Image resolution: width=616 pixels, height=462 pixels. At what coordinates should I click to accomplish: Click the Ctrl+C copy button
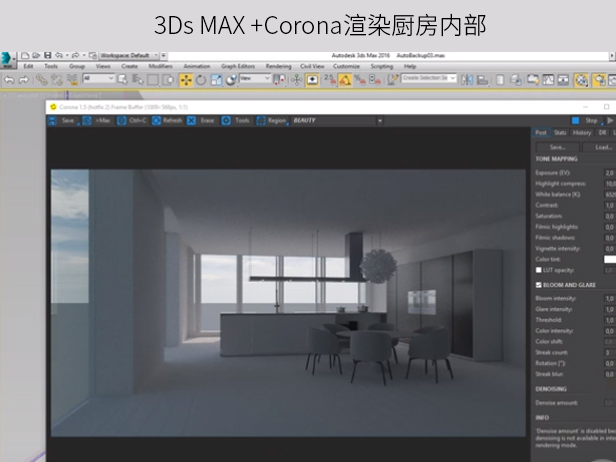coord(132,120)
